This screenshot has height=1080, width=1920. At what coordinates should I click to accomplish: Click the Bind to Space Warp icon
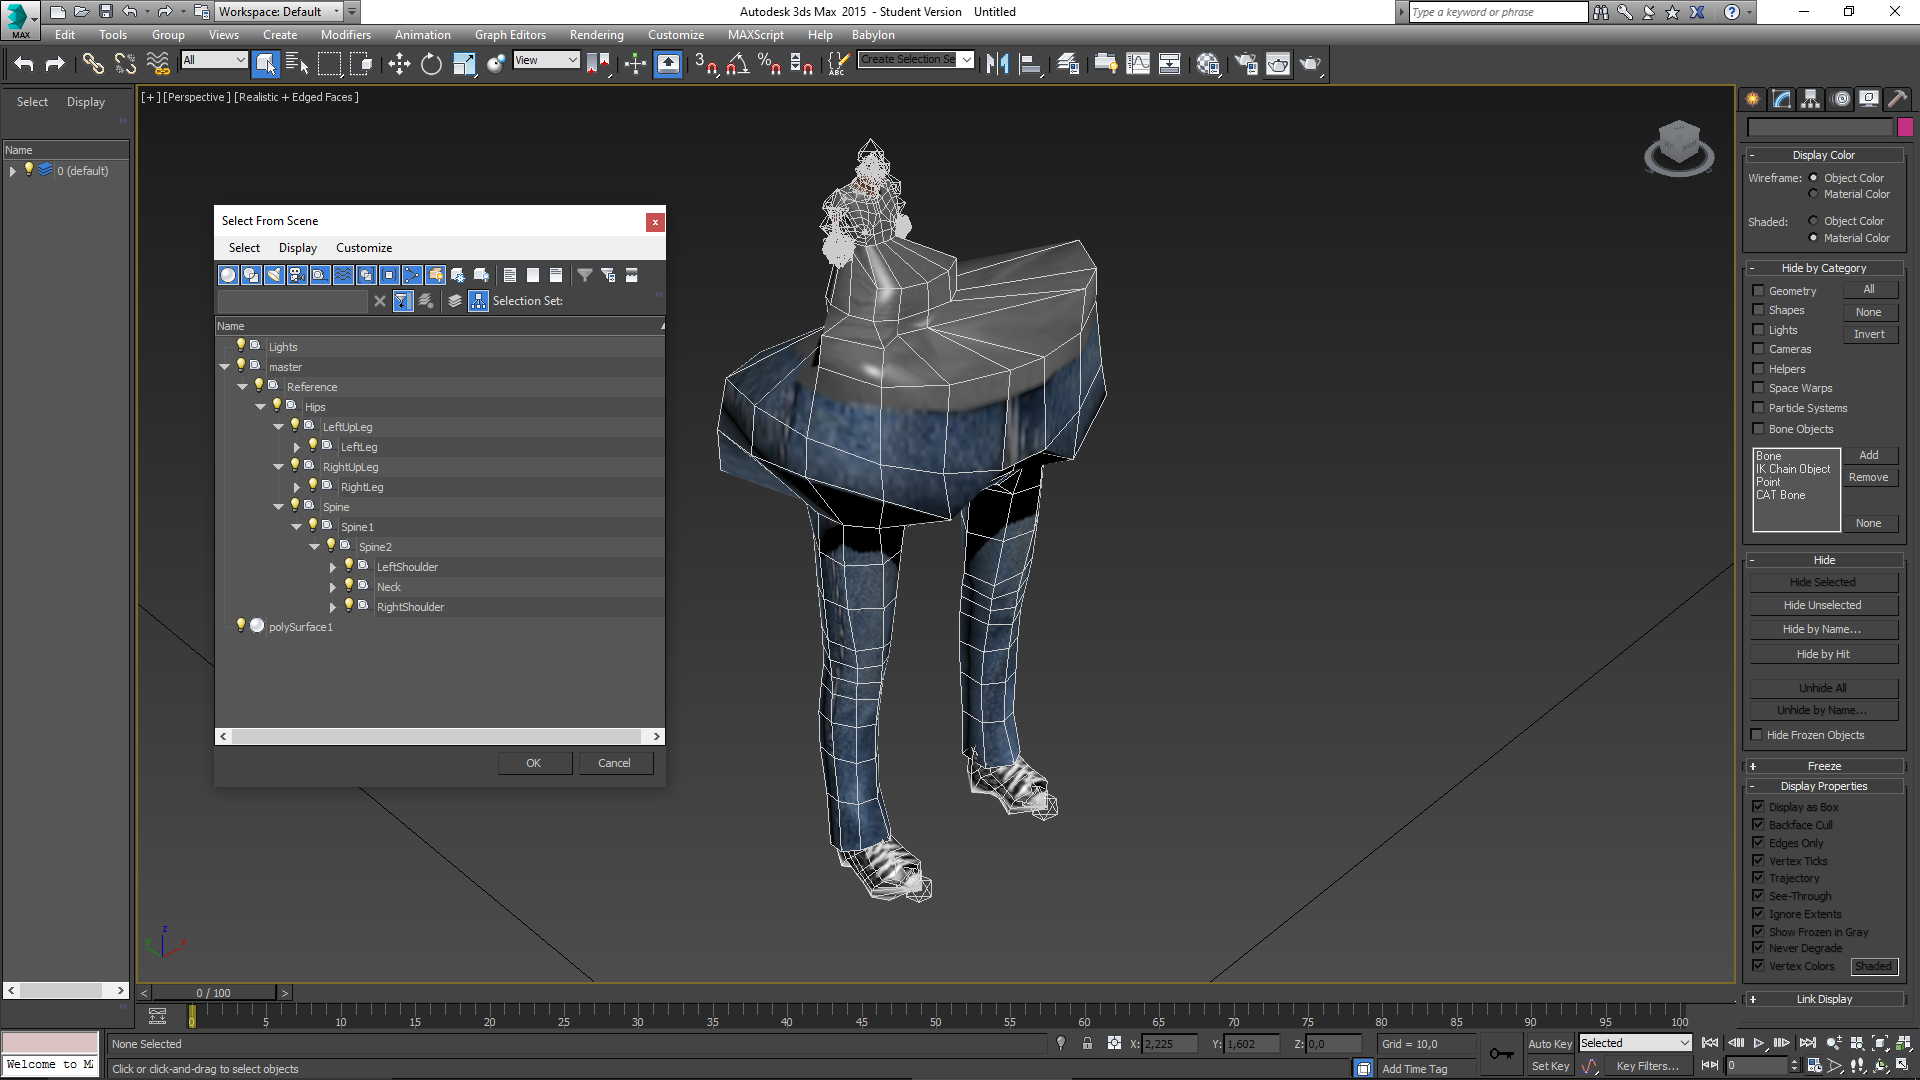158,64
